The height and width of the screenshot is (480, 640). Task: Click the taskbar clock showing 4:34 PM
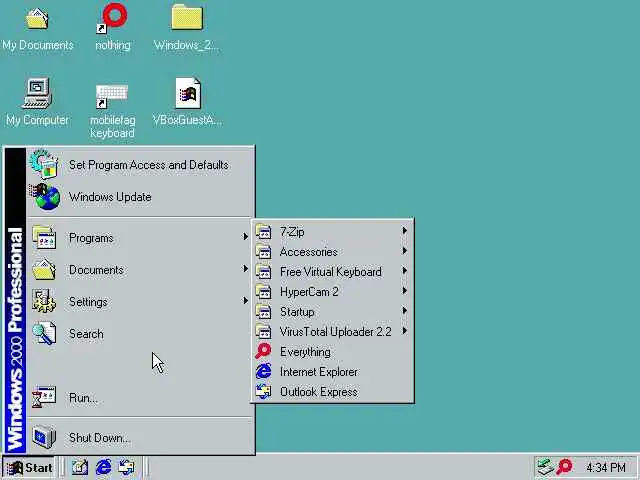tap(606, 467)
